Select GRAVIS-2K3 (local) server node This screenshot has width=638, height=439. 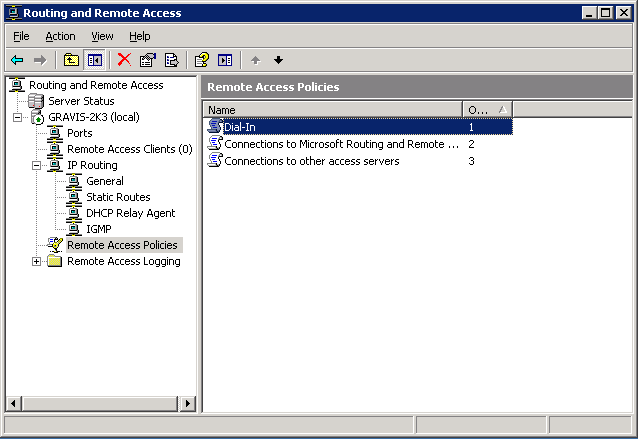tap(94, 117)
